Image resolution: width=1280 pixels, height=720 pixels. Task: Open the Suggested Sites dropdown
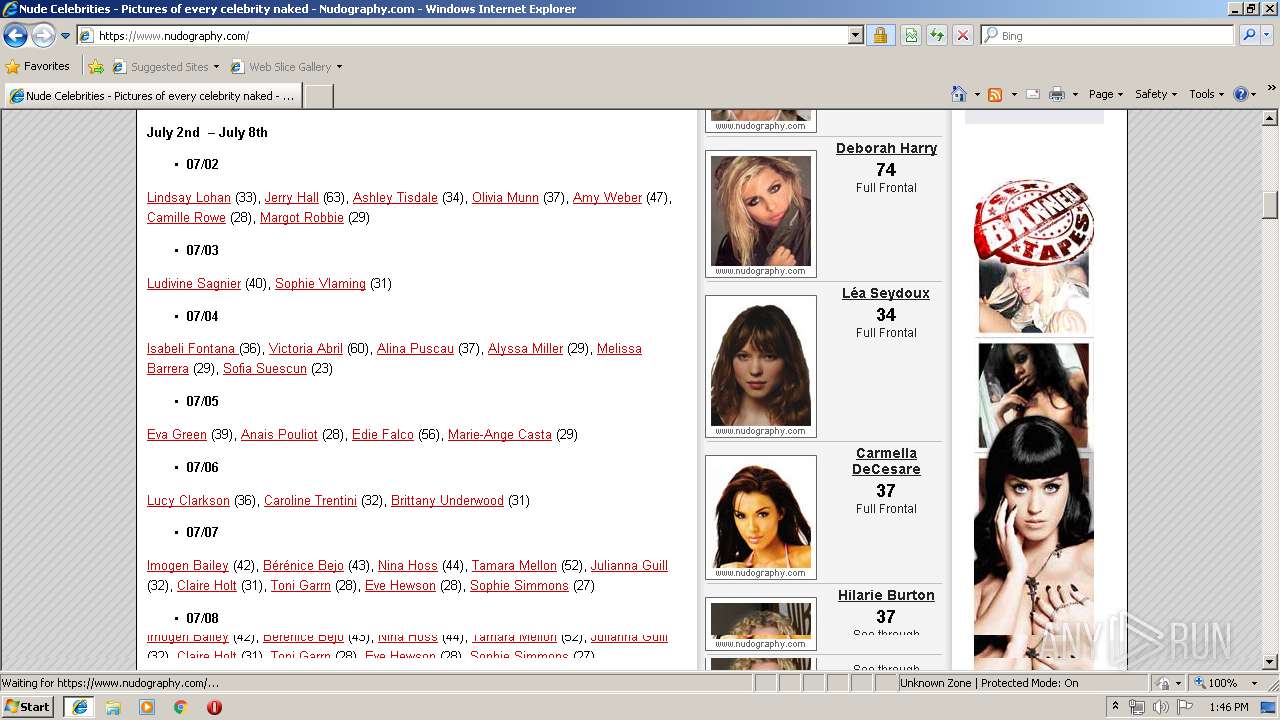pos(166,67)
